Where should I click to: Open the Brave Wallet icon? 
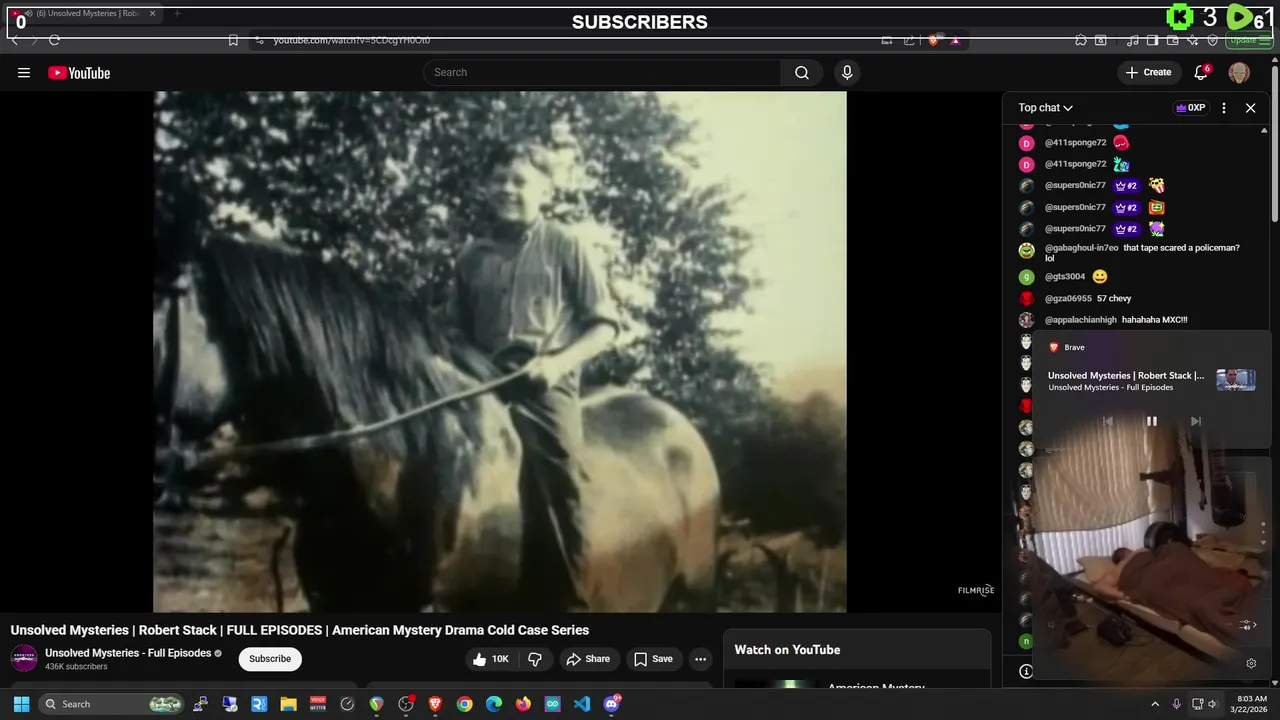1173,40
